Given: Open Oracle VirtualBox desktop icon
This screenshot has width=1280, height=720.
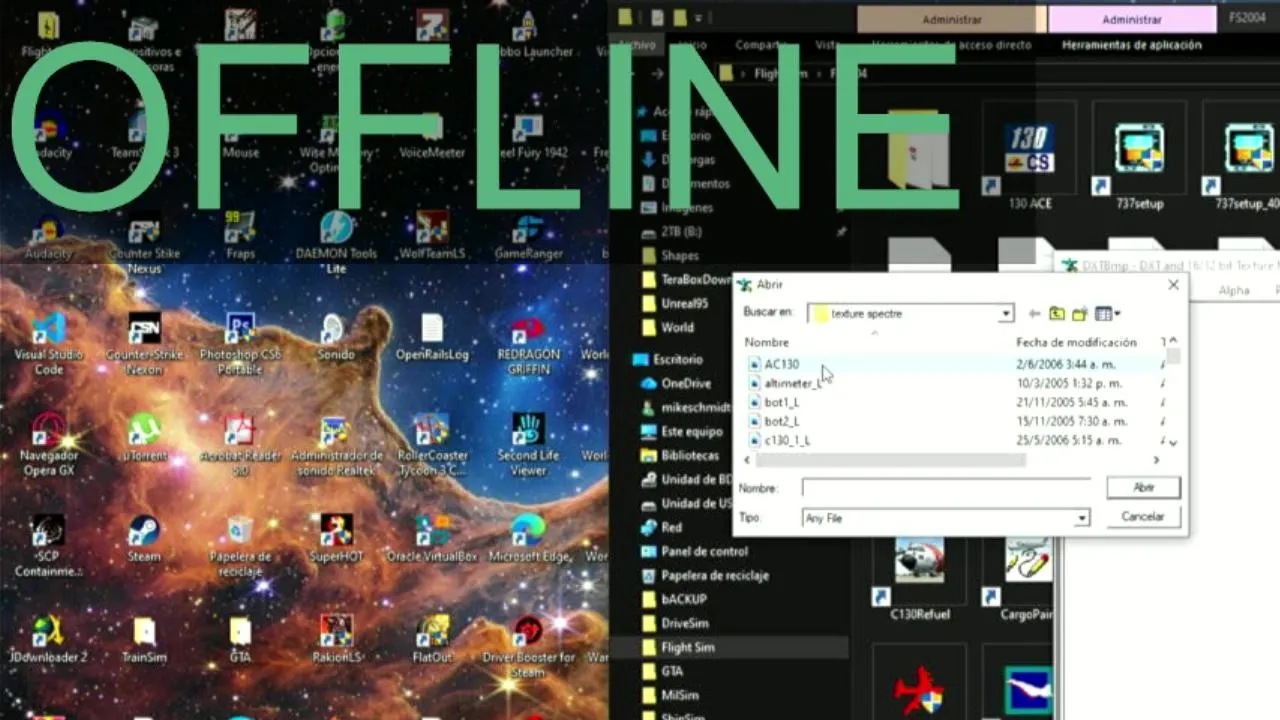Looking at the screenshot, I should pos(432,538).
